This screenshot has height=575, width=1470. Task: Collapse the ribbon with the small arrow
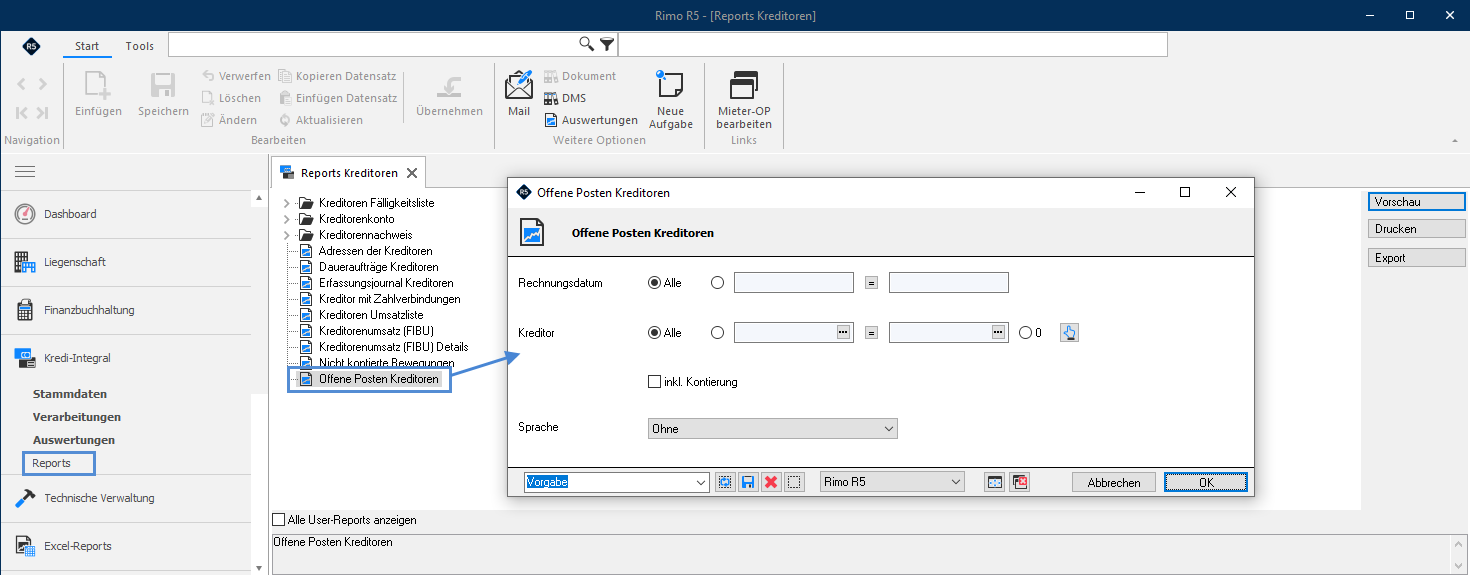coord(1454,141)
